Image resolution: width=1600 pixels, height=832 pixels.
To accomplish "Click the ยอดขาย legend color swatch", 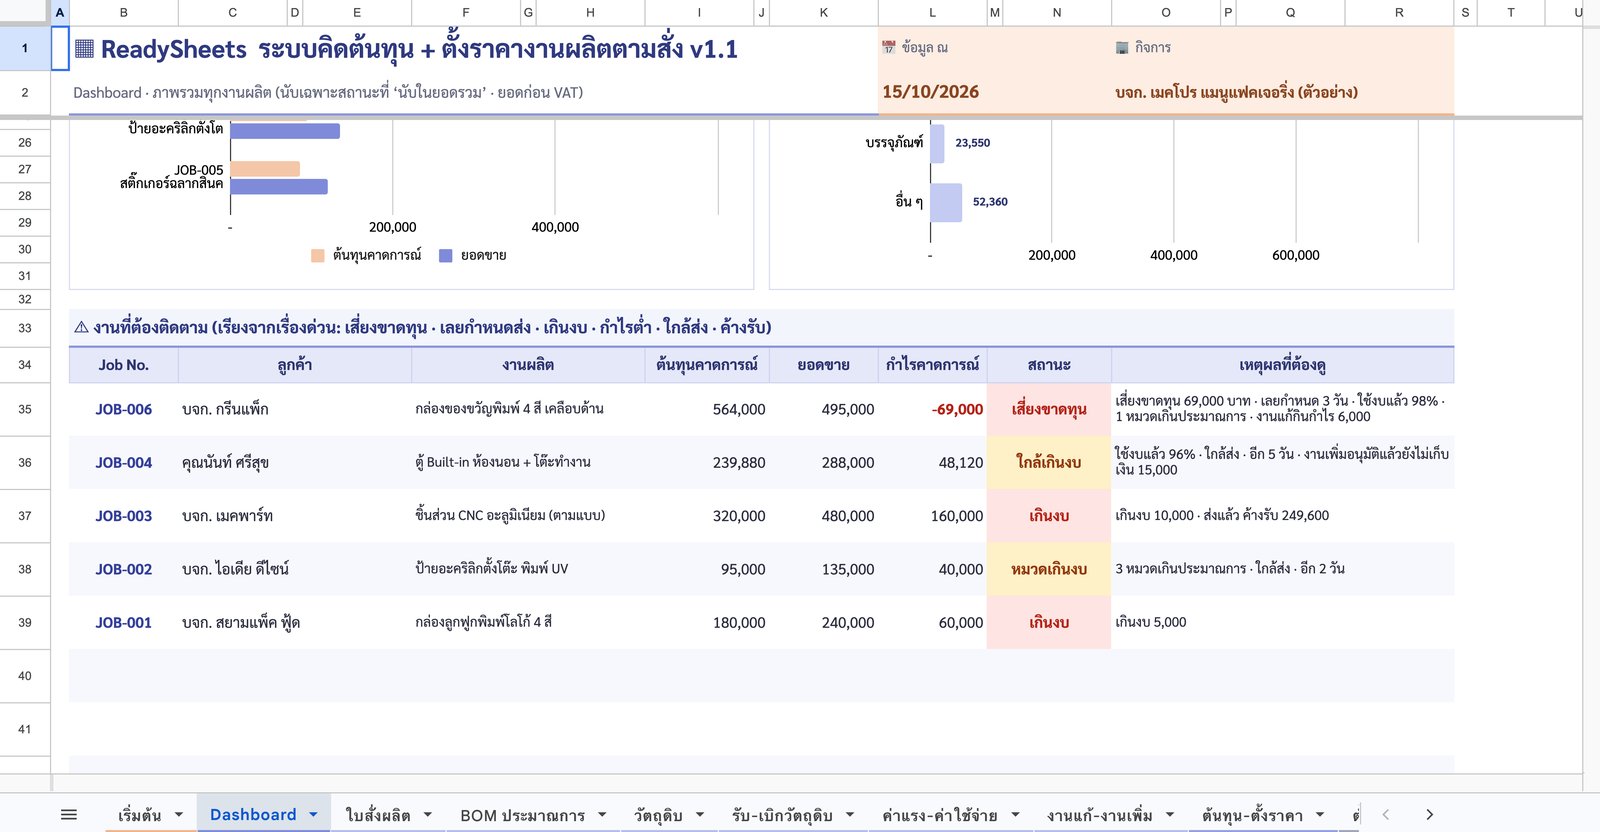I will 446,255.
